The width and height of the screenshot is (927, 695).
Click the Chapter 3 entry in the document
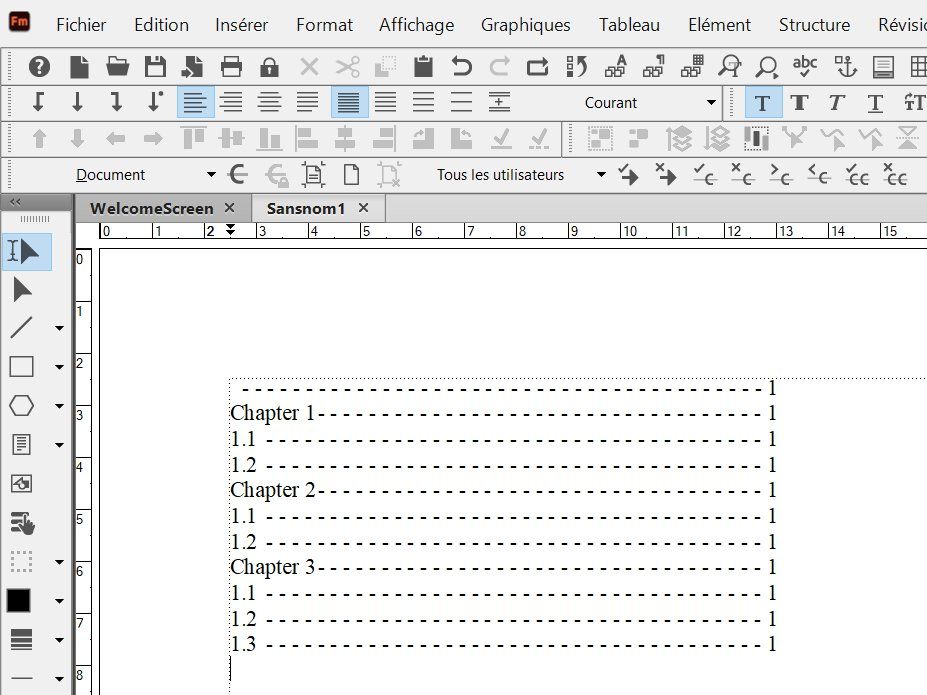pos(273,567)
